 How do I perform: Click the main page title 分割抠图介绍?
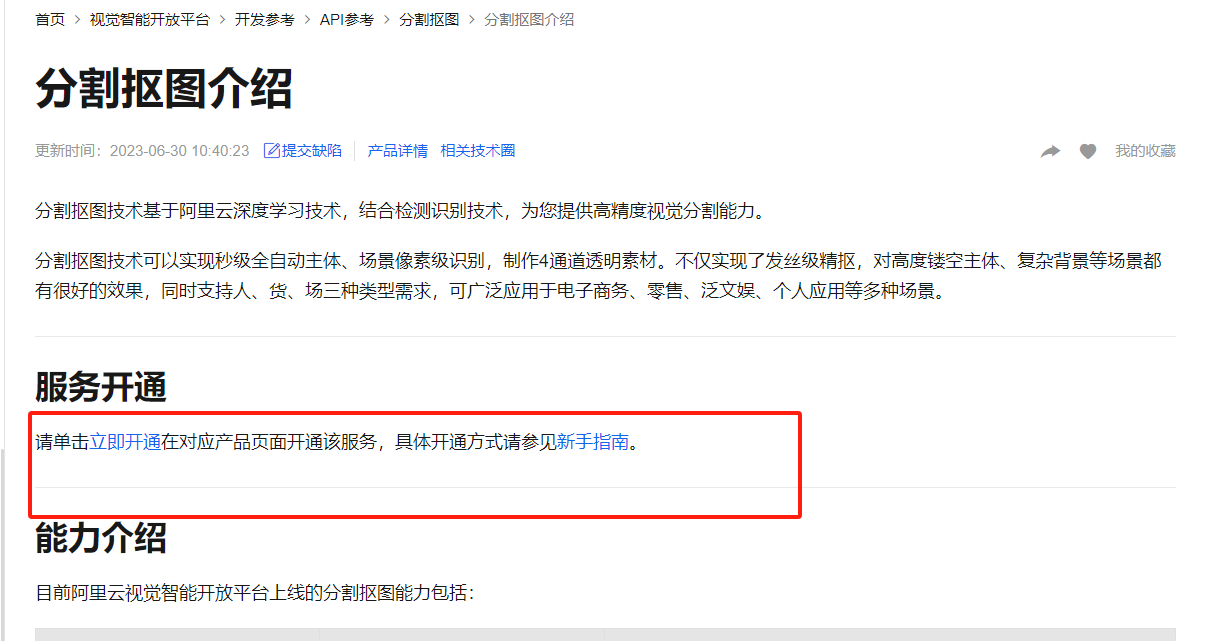164,89
